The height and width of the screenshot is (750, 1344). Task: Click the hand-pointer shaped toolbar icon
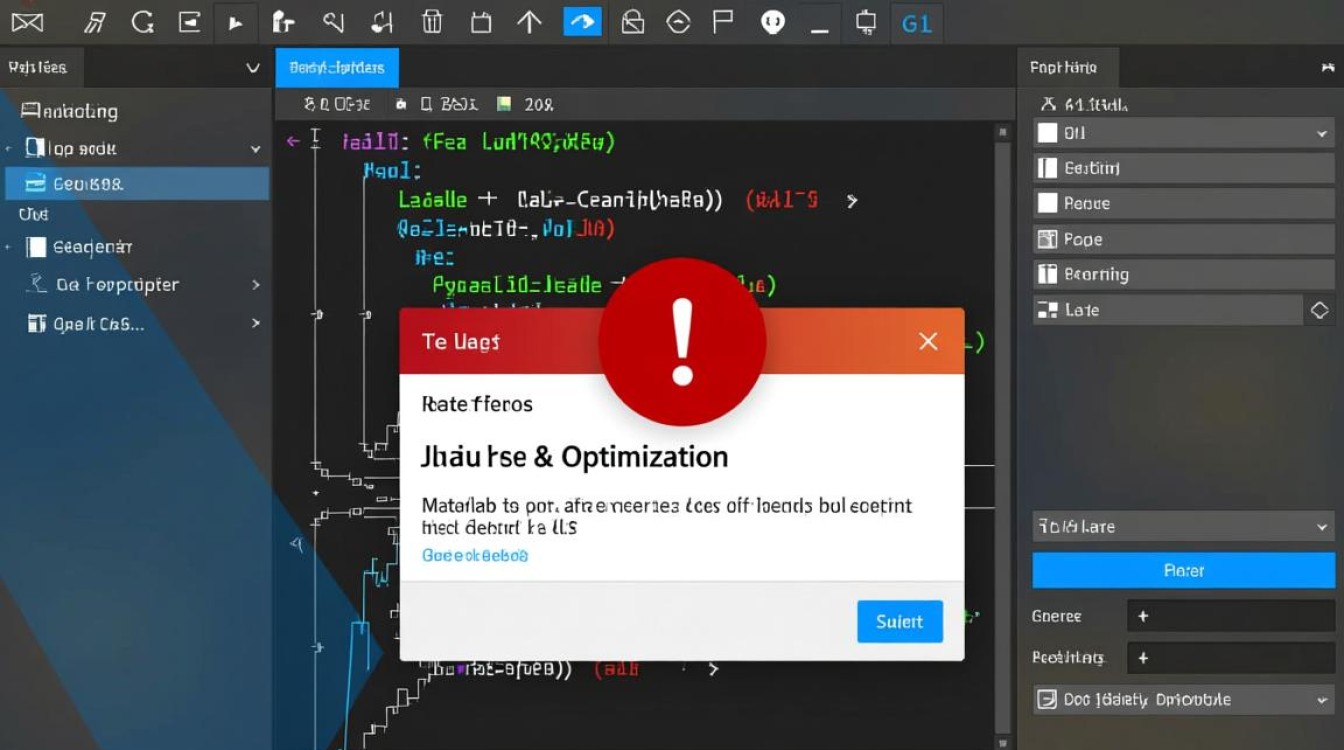tap(284, 21)
